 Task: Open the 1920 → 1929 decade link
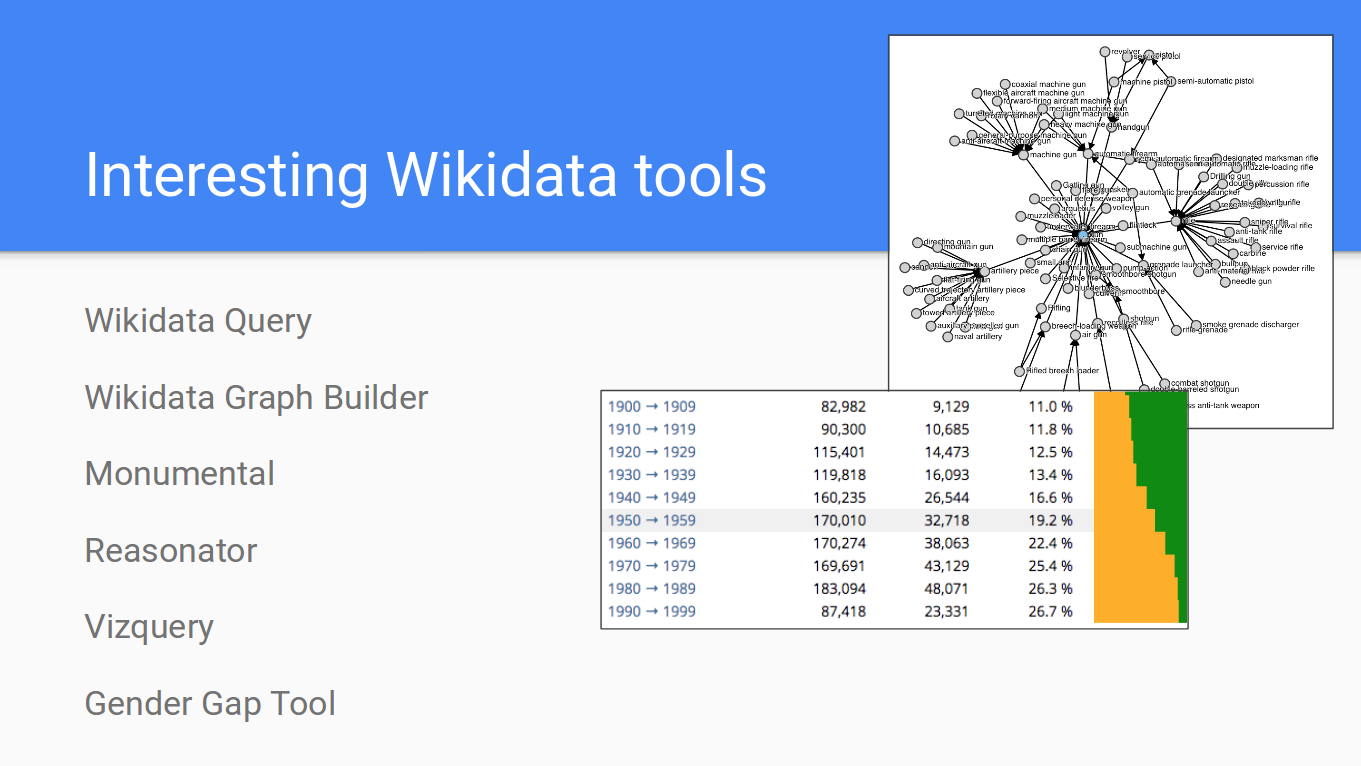coord(652,452)
